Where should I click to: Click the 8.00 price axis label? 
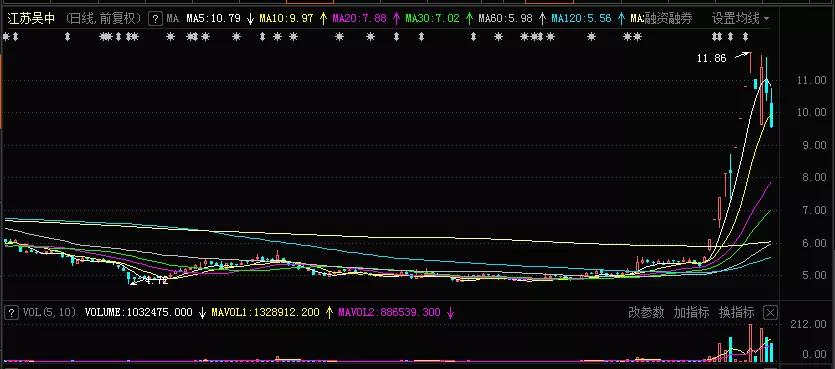pos(814,178)
